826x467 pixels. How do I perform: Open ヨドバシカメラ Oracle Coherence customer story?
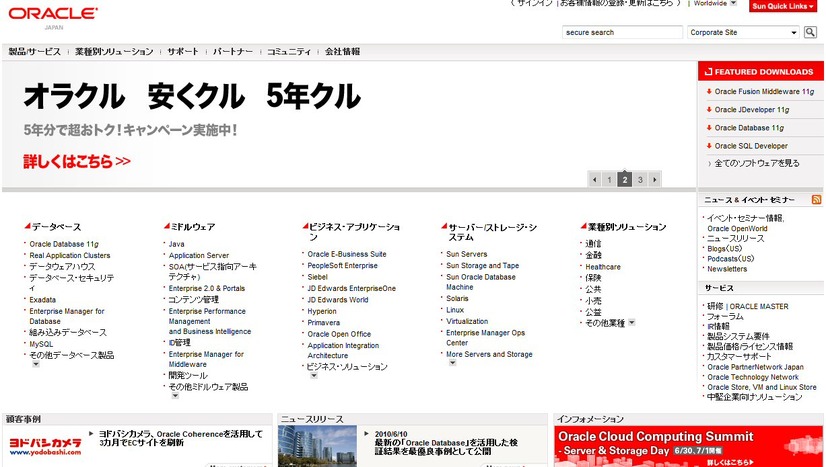181,438
